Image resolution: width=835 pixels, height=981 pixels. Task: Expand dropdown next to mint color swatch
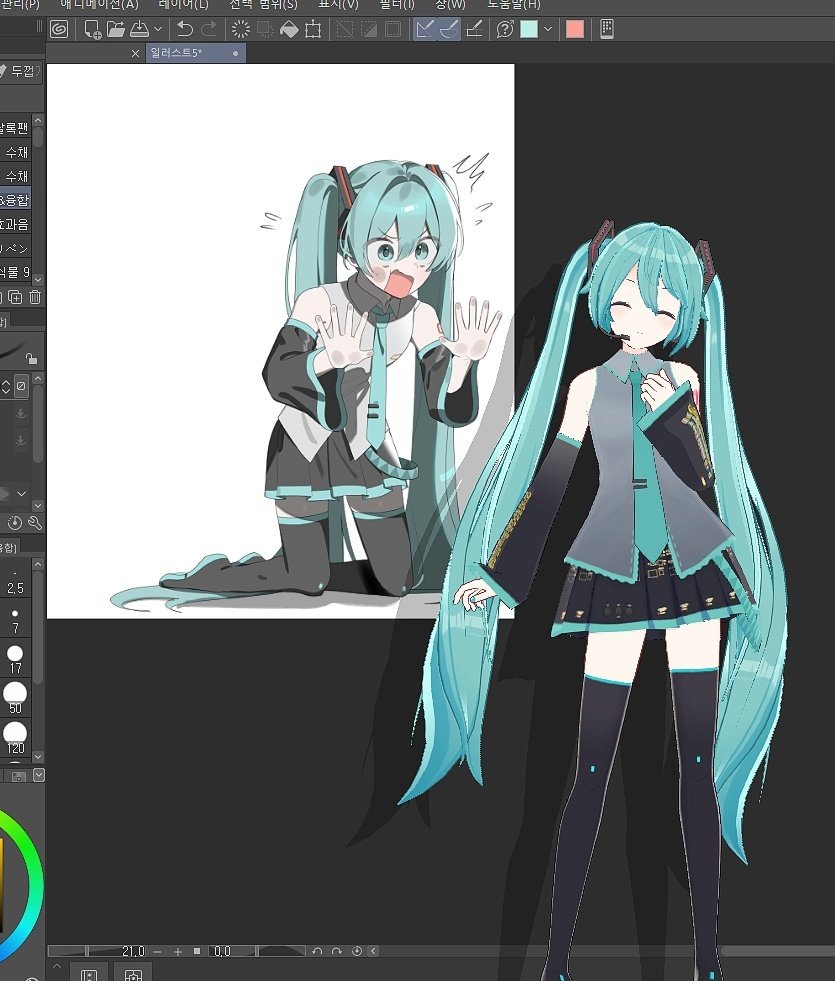tap(548, 29)
